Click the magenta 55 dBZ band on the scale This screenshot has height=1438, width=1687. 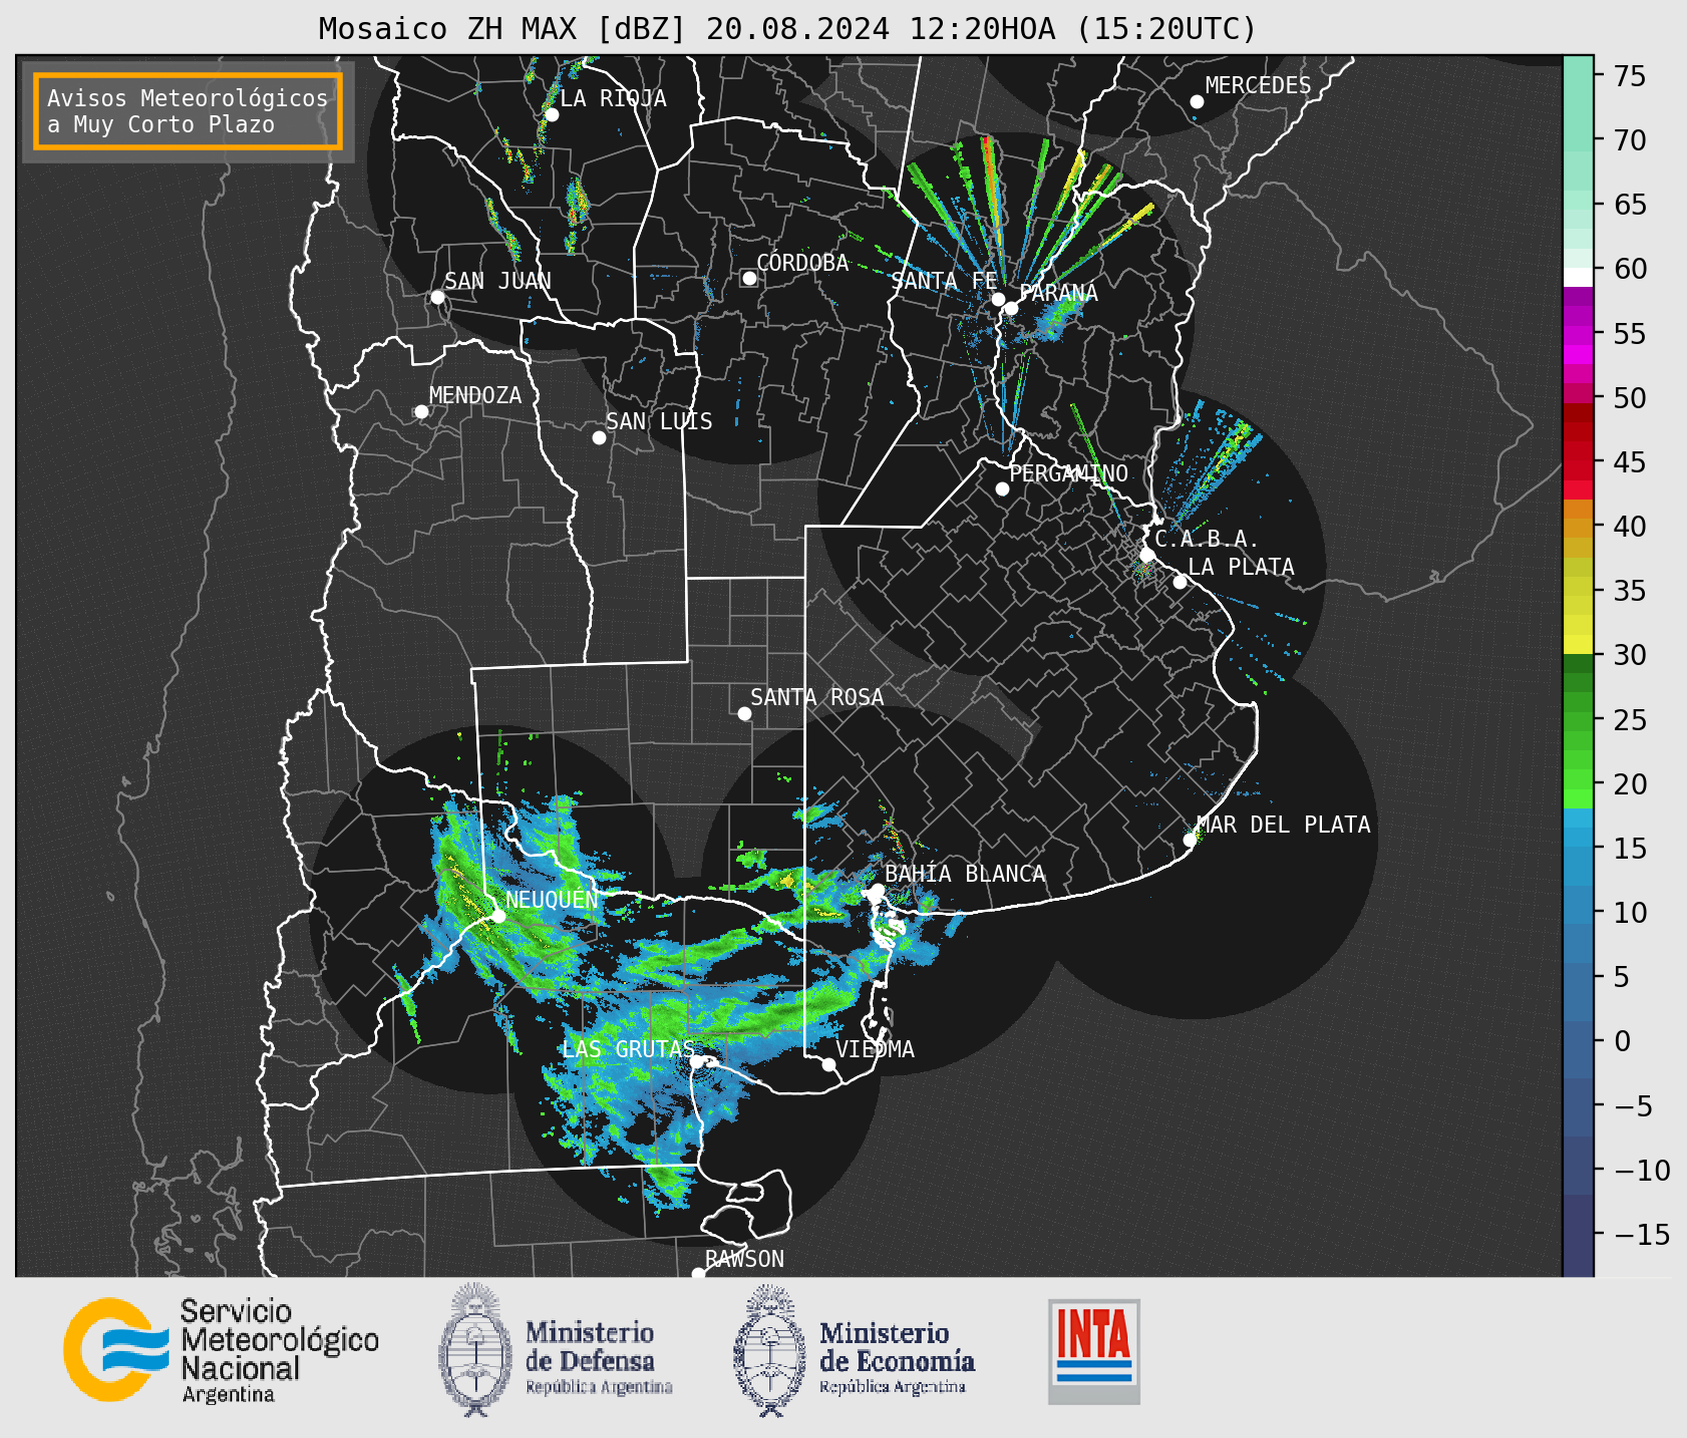[x=1578, y=334]
